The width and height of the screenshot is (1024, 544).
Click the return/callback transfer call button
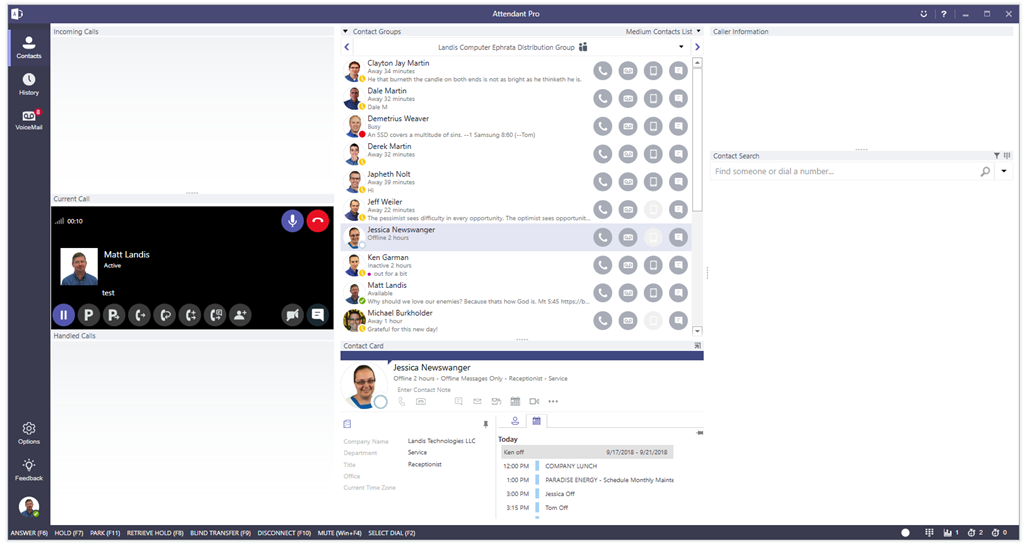click(x=165, y=315)
